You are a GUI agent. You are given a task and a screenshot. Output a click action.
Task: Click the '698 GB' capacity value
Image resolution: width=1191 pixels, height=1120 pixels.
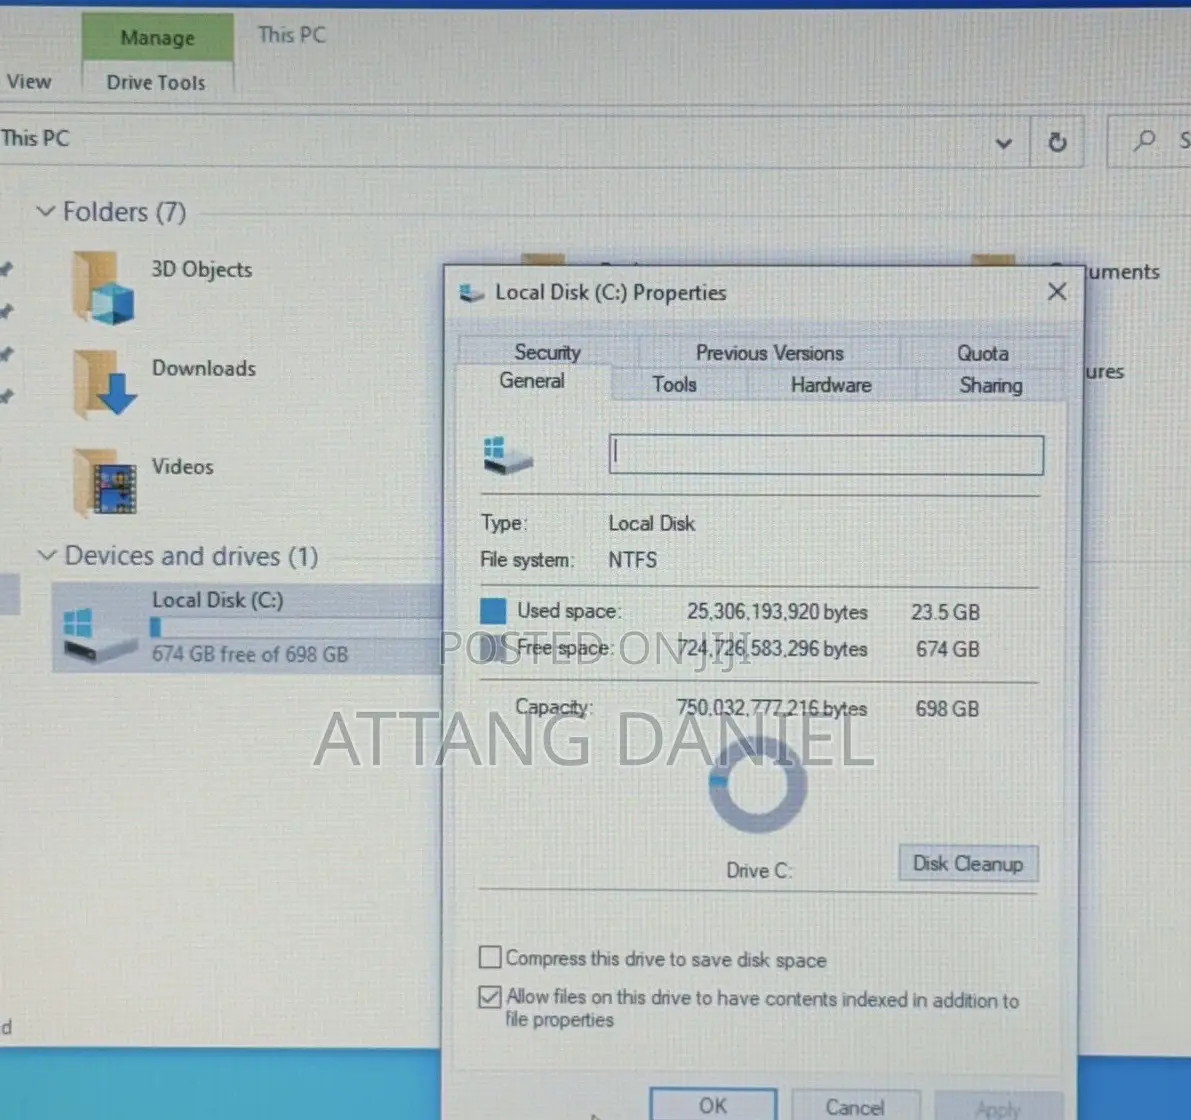[x=947, y=708]
